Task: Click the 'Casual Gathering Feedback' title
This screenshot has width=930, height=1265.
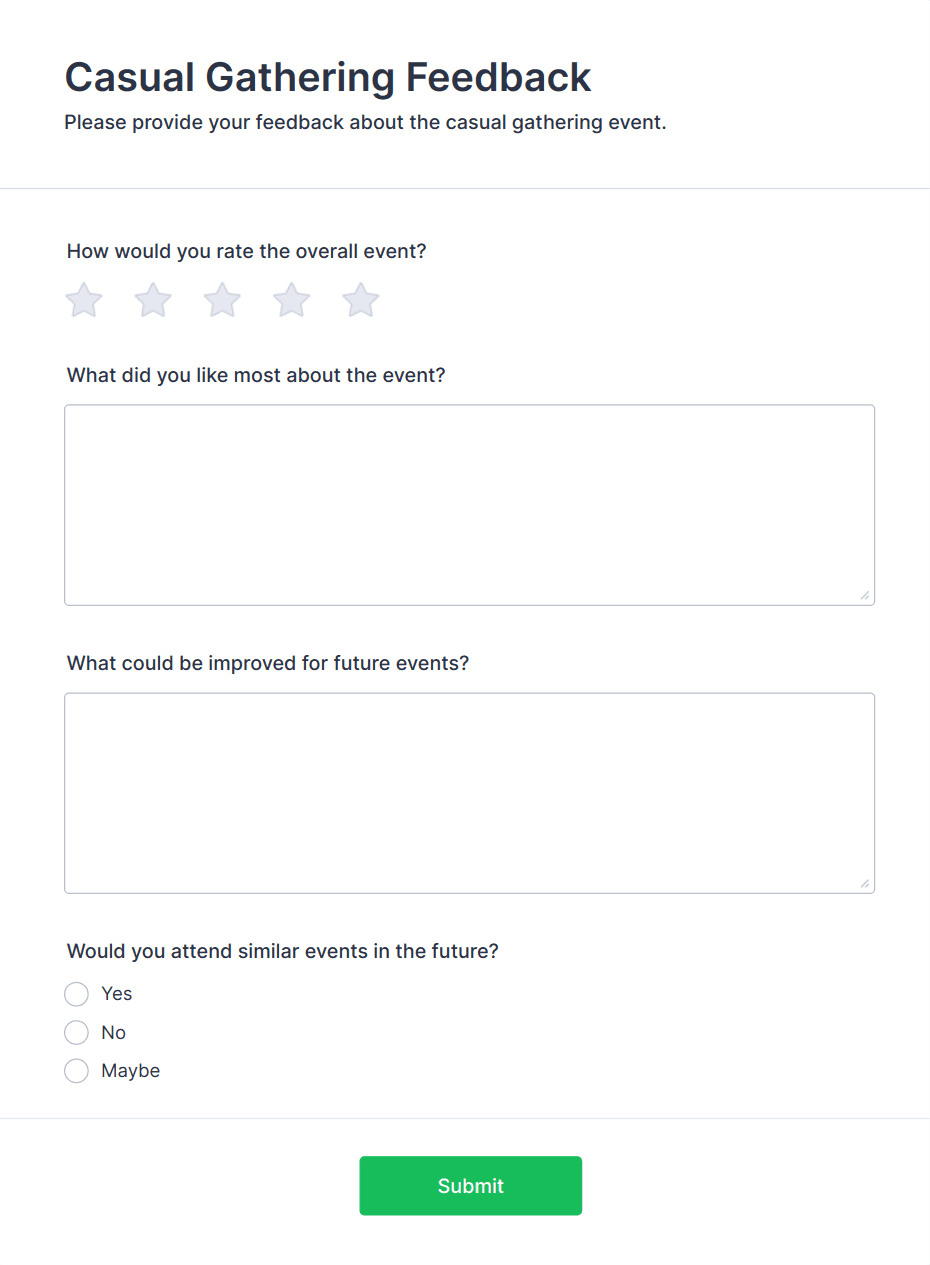Action: 328,77
